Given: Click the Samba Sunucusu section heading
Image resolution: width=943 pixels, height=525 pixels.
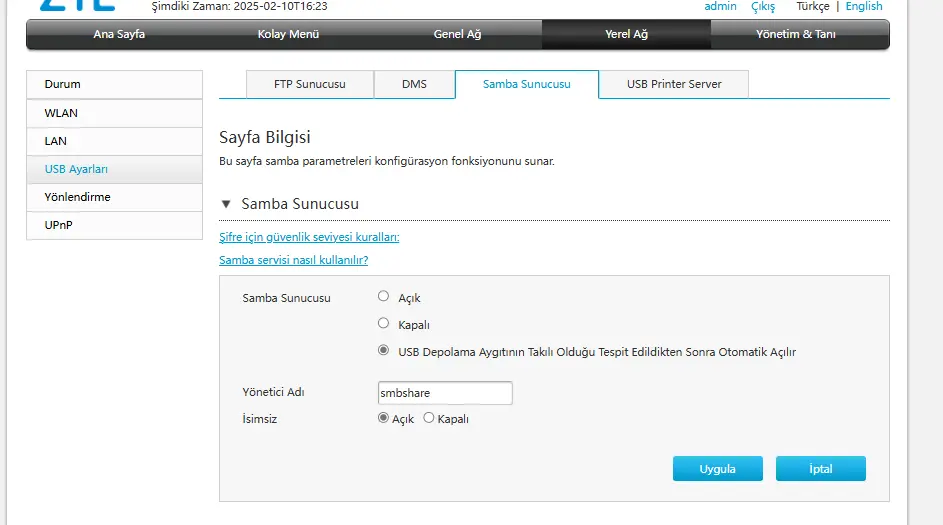Looking at the screenshot, I should 300,204.
